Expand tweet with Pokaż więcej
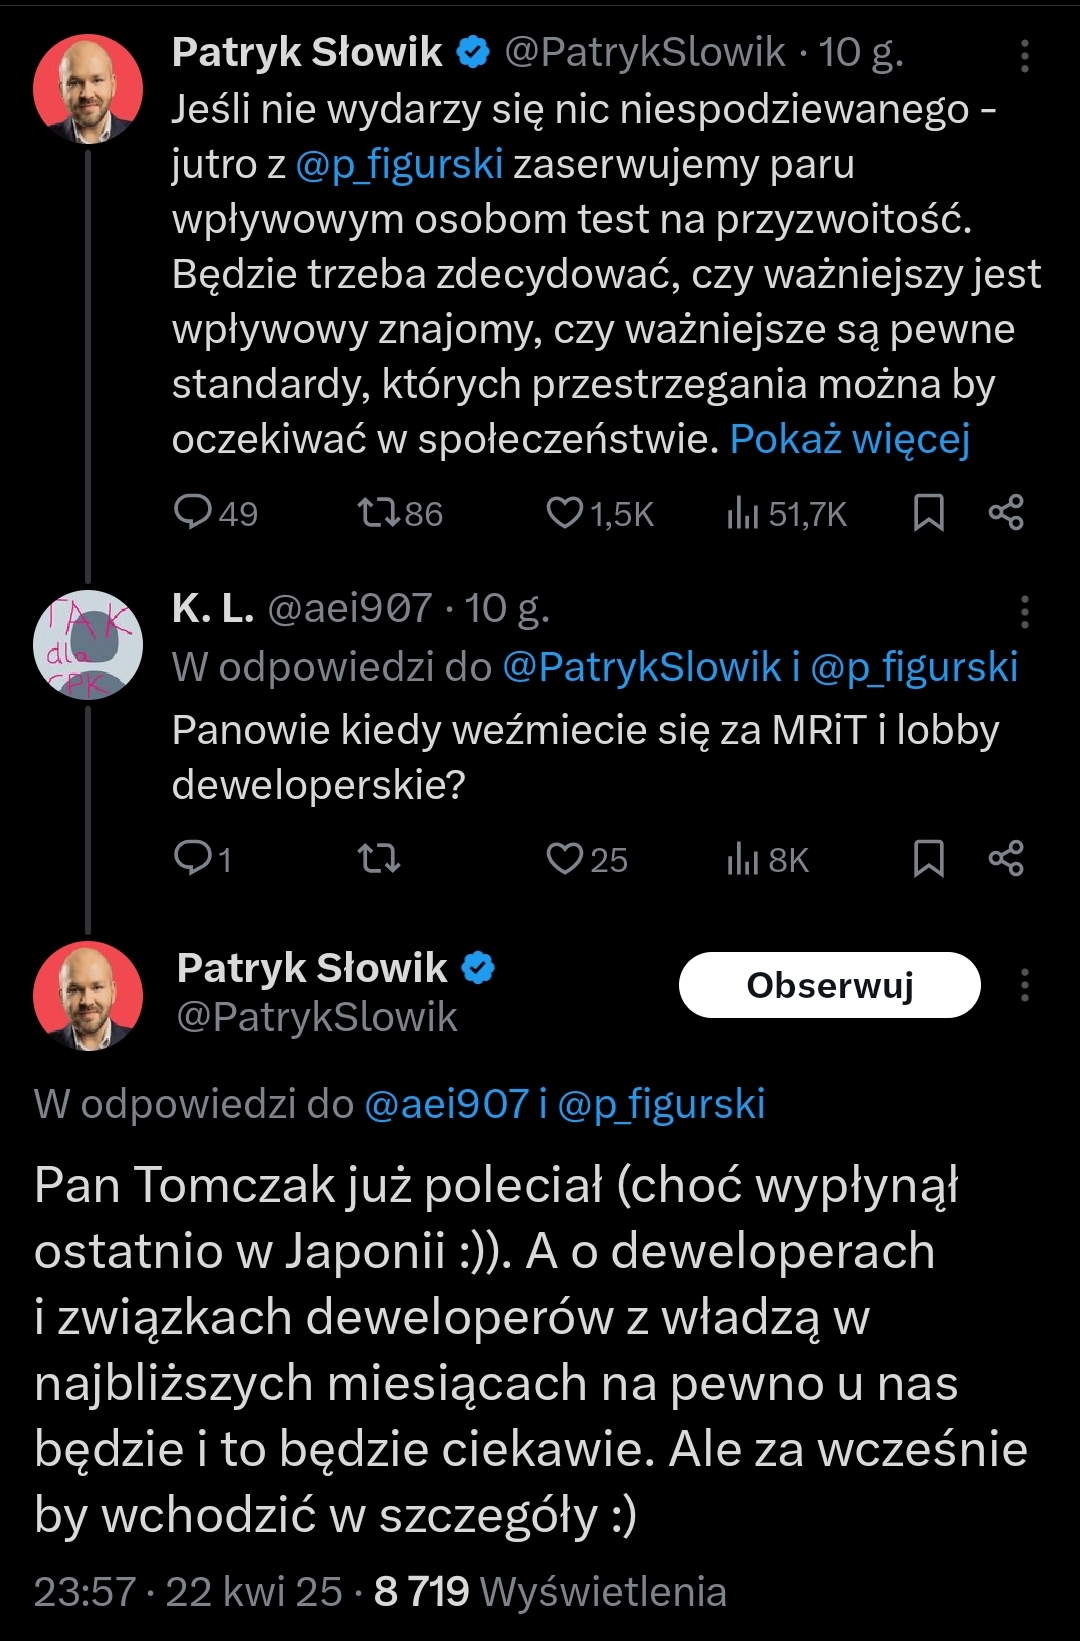Image resolution: width=1080 pixels, height=1641 pixels. [x=850, y=439]
